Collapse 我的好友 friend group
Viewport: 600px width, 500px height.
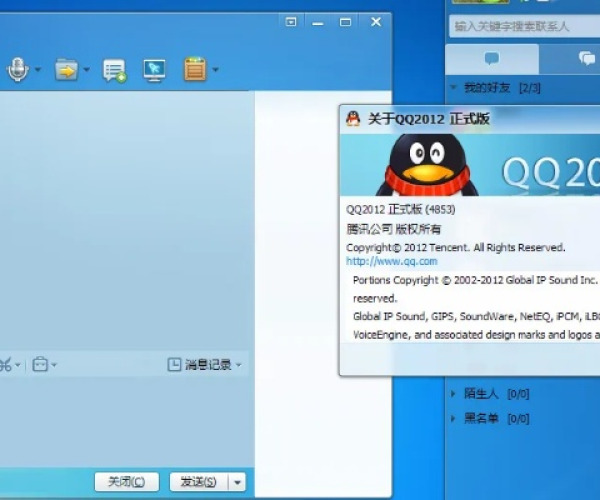click(x=453, y=87)
